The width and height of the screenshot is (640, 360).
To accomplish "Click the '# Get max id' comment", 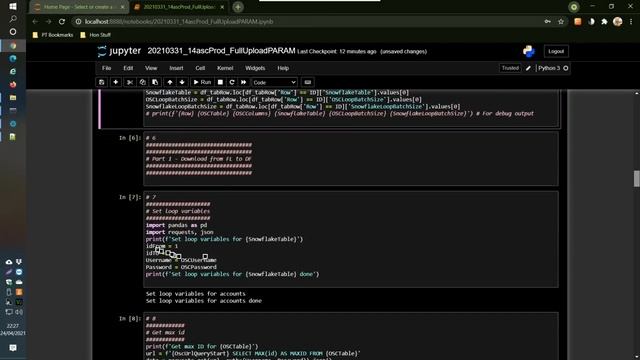I will (x=165, y=333).
